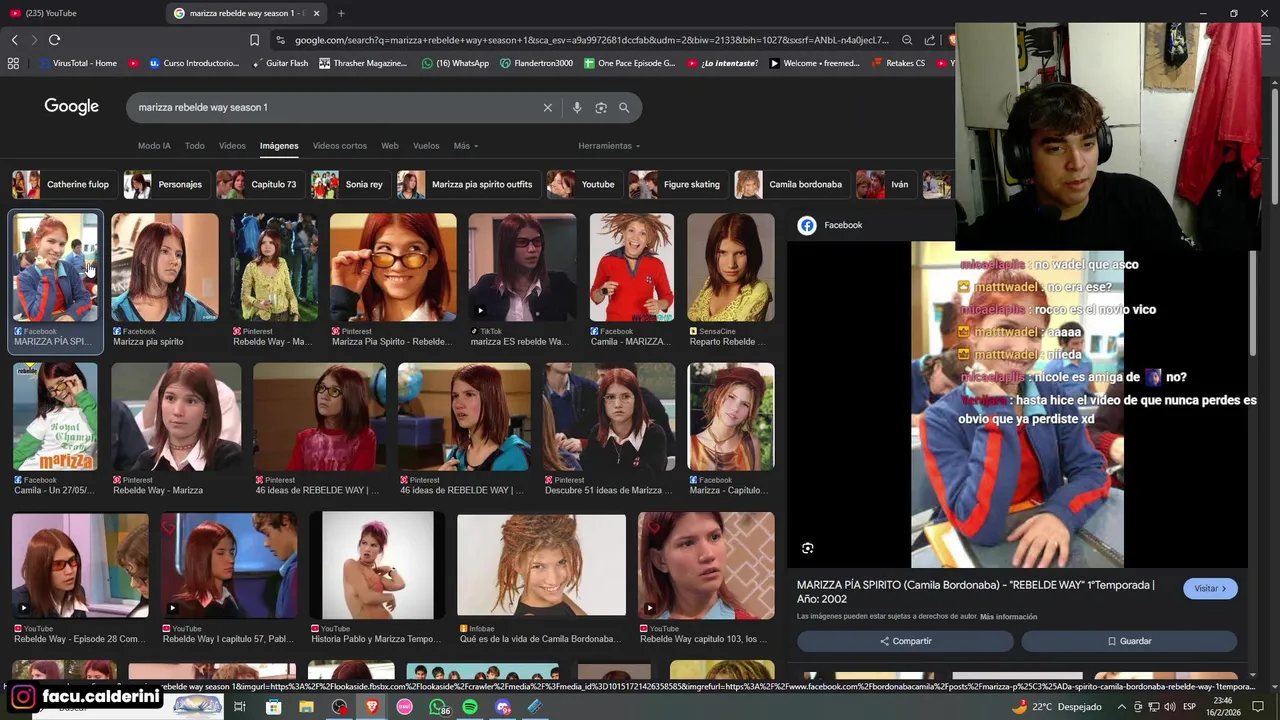Show hidden system tray icons
1280x720 pixels.
click(x=1122, y=707)
